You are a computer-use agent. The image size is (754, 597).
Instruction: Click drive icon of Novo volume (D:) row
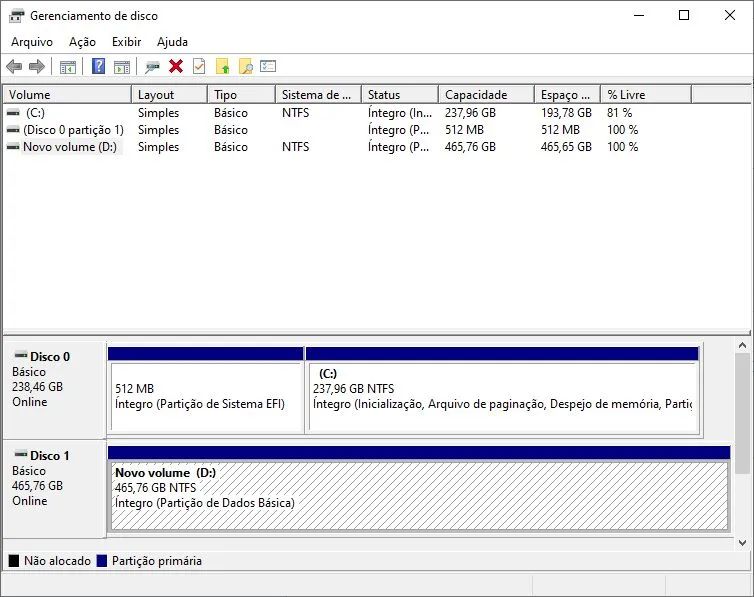(x=13, y=147)
